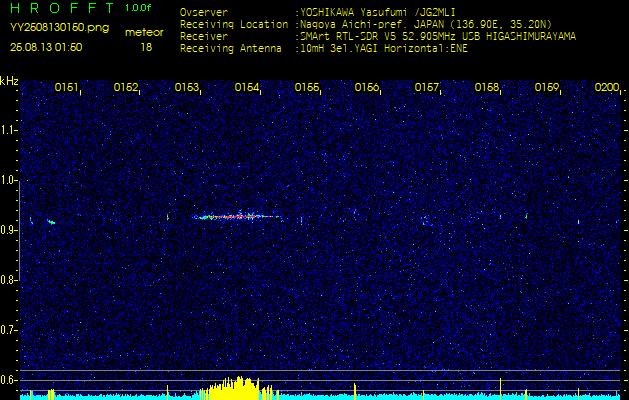Click the 1.0 kHz frequency axis label
Viewport: 629px width, 400px height.
click(8, 180)
